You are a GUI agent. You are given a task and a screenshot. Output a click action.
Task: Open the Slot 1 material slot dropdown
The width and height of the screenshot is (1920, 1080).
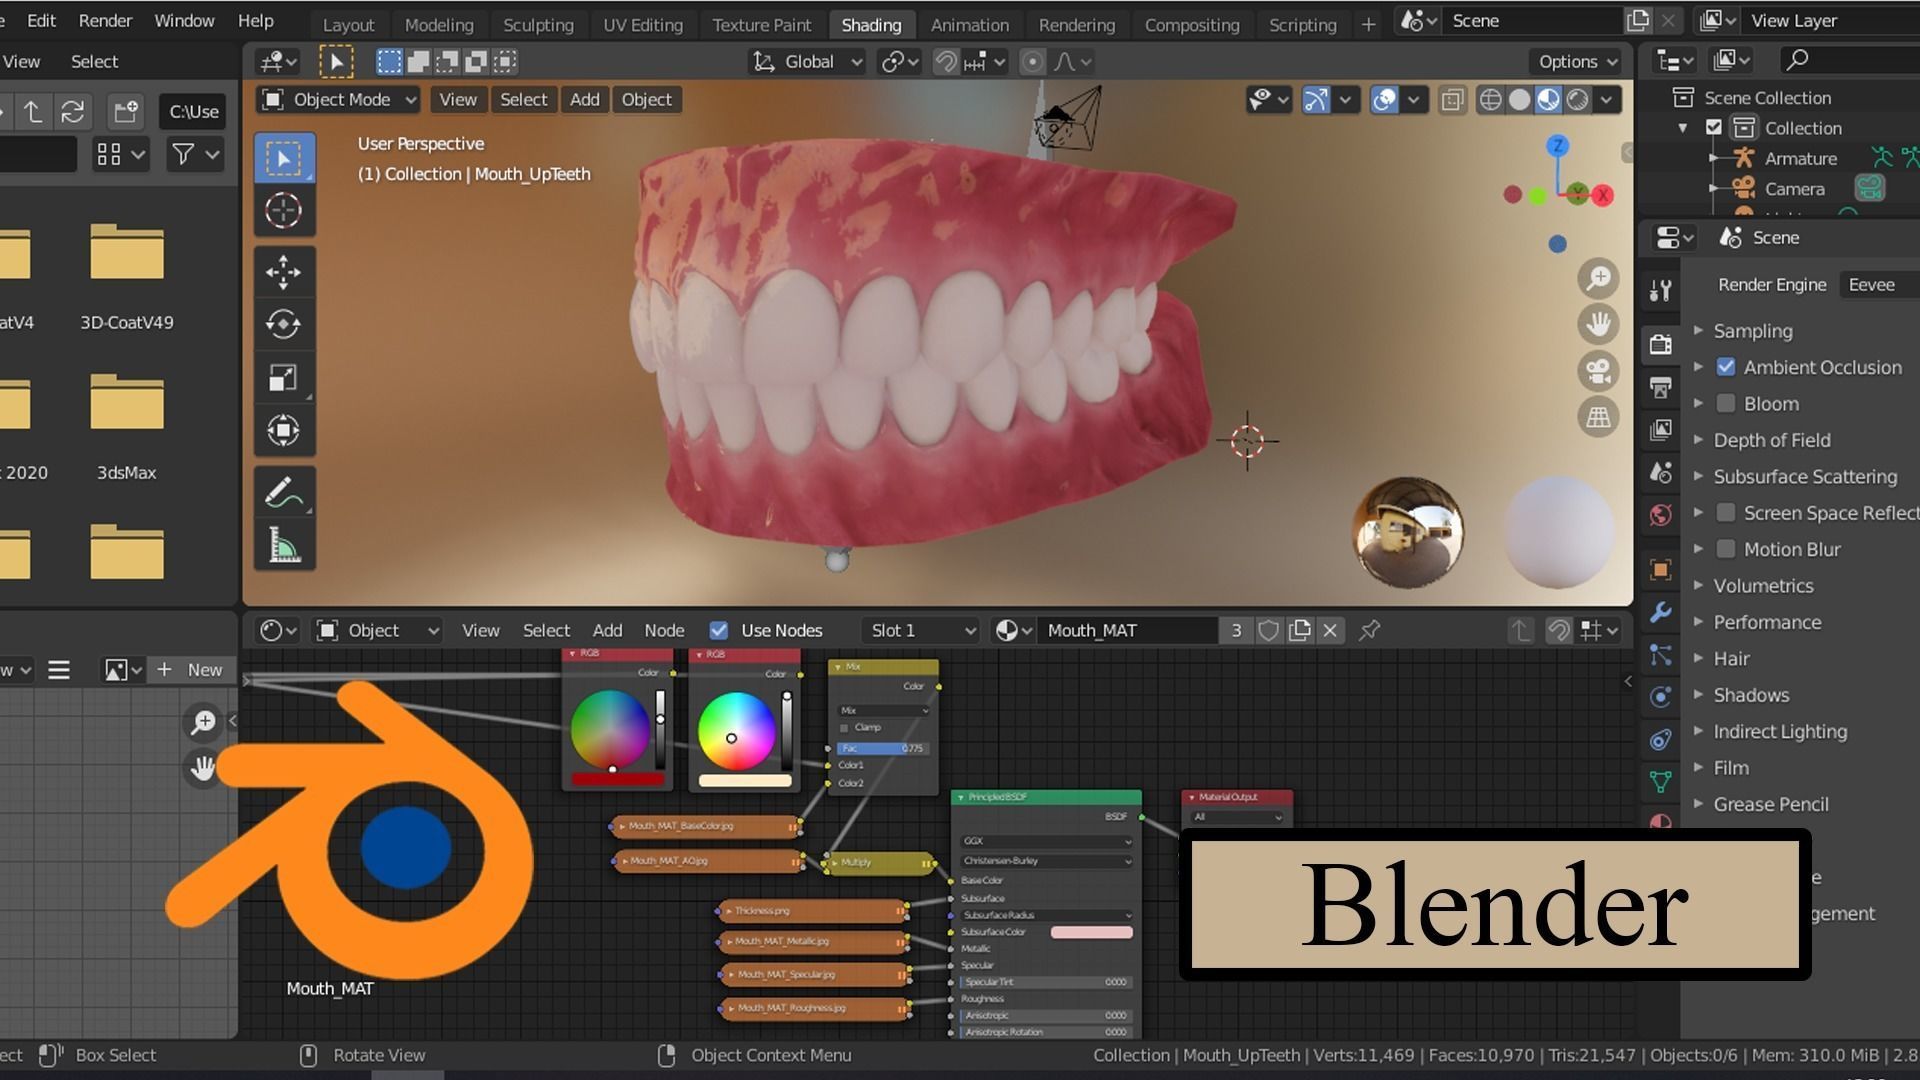pos(921,630)
